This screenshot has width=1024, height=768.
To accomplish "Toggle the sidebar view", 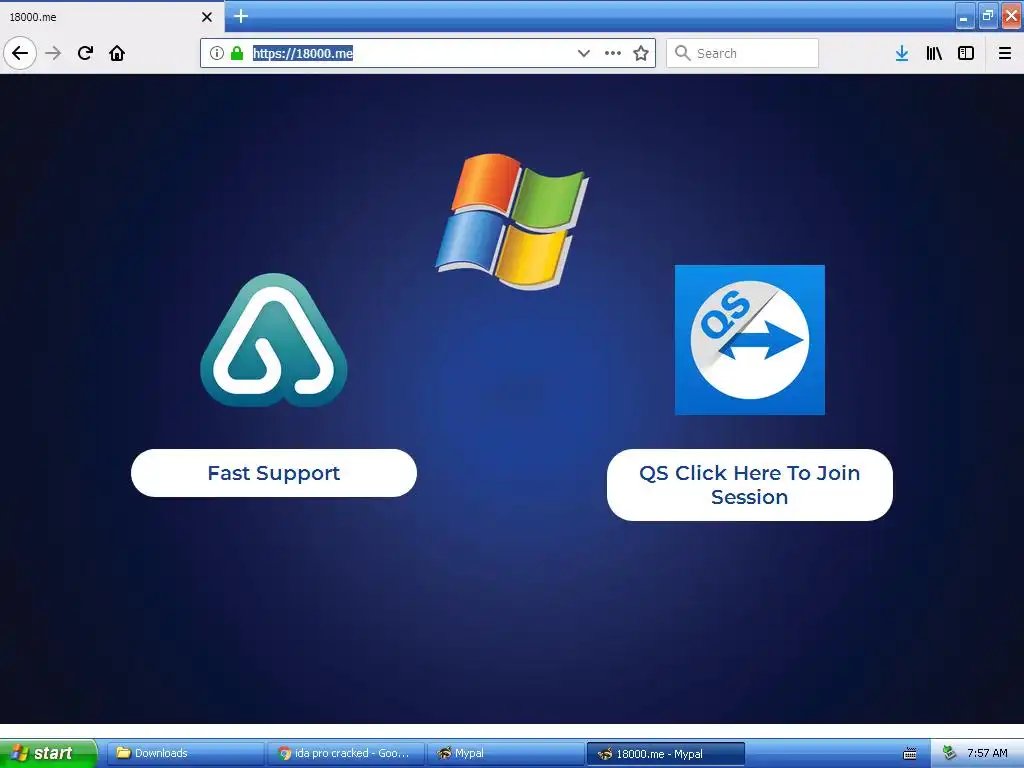I will [966, 53].
